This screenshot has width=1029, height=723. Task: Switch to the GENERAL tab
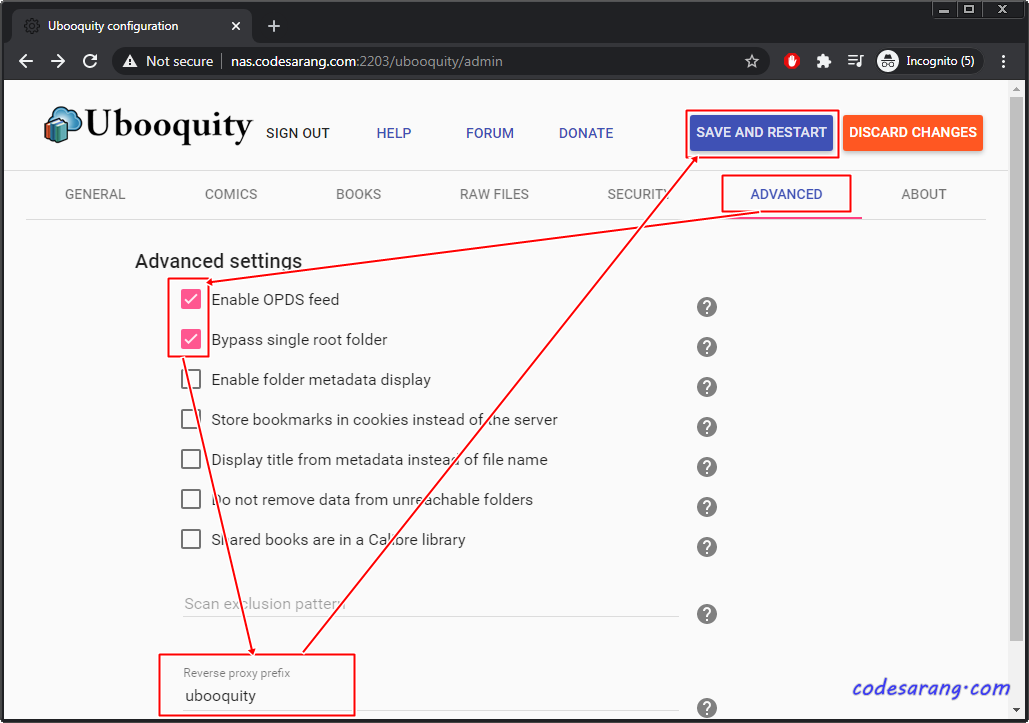pos(95,194)
